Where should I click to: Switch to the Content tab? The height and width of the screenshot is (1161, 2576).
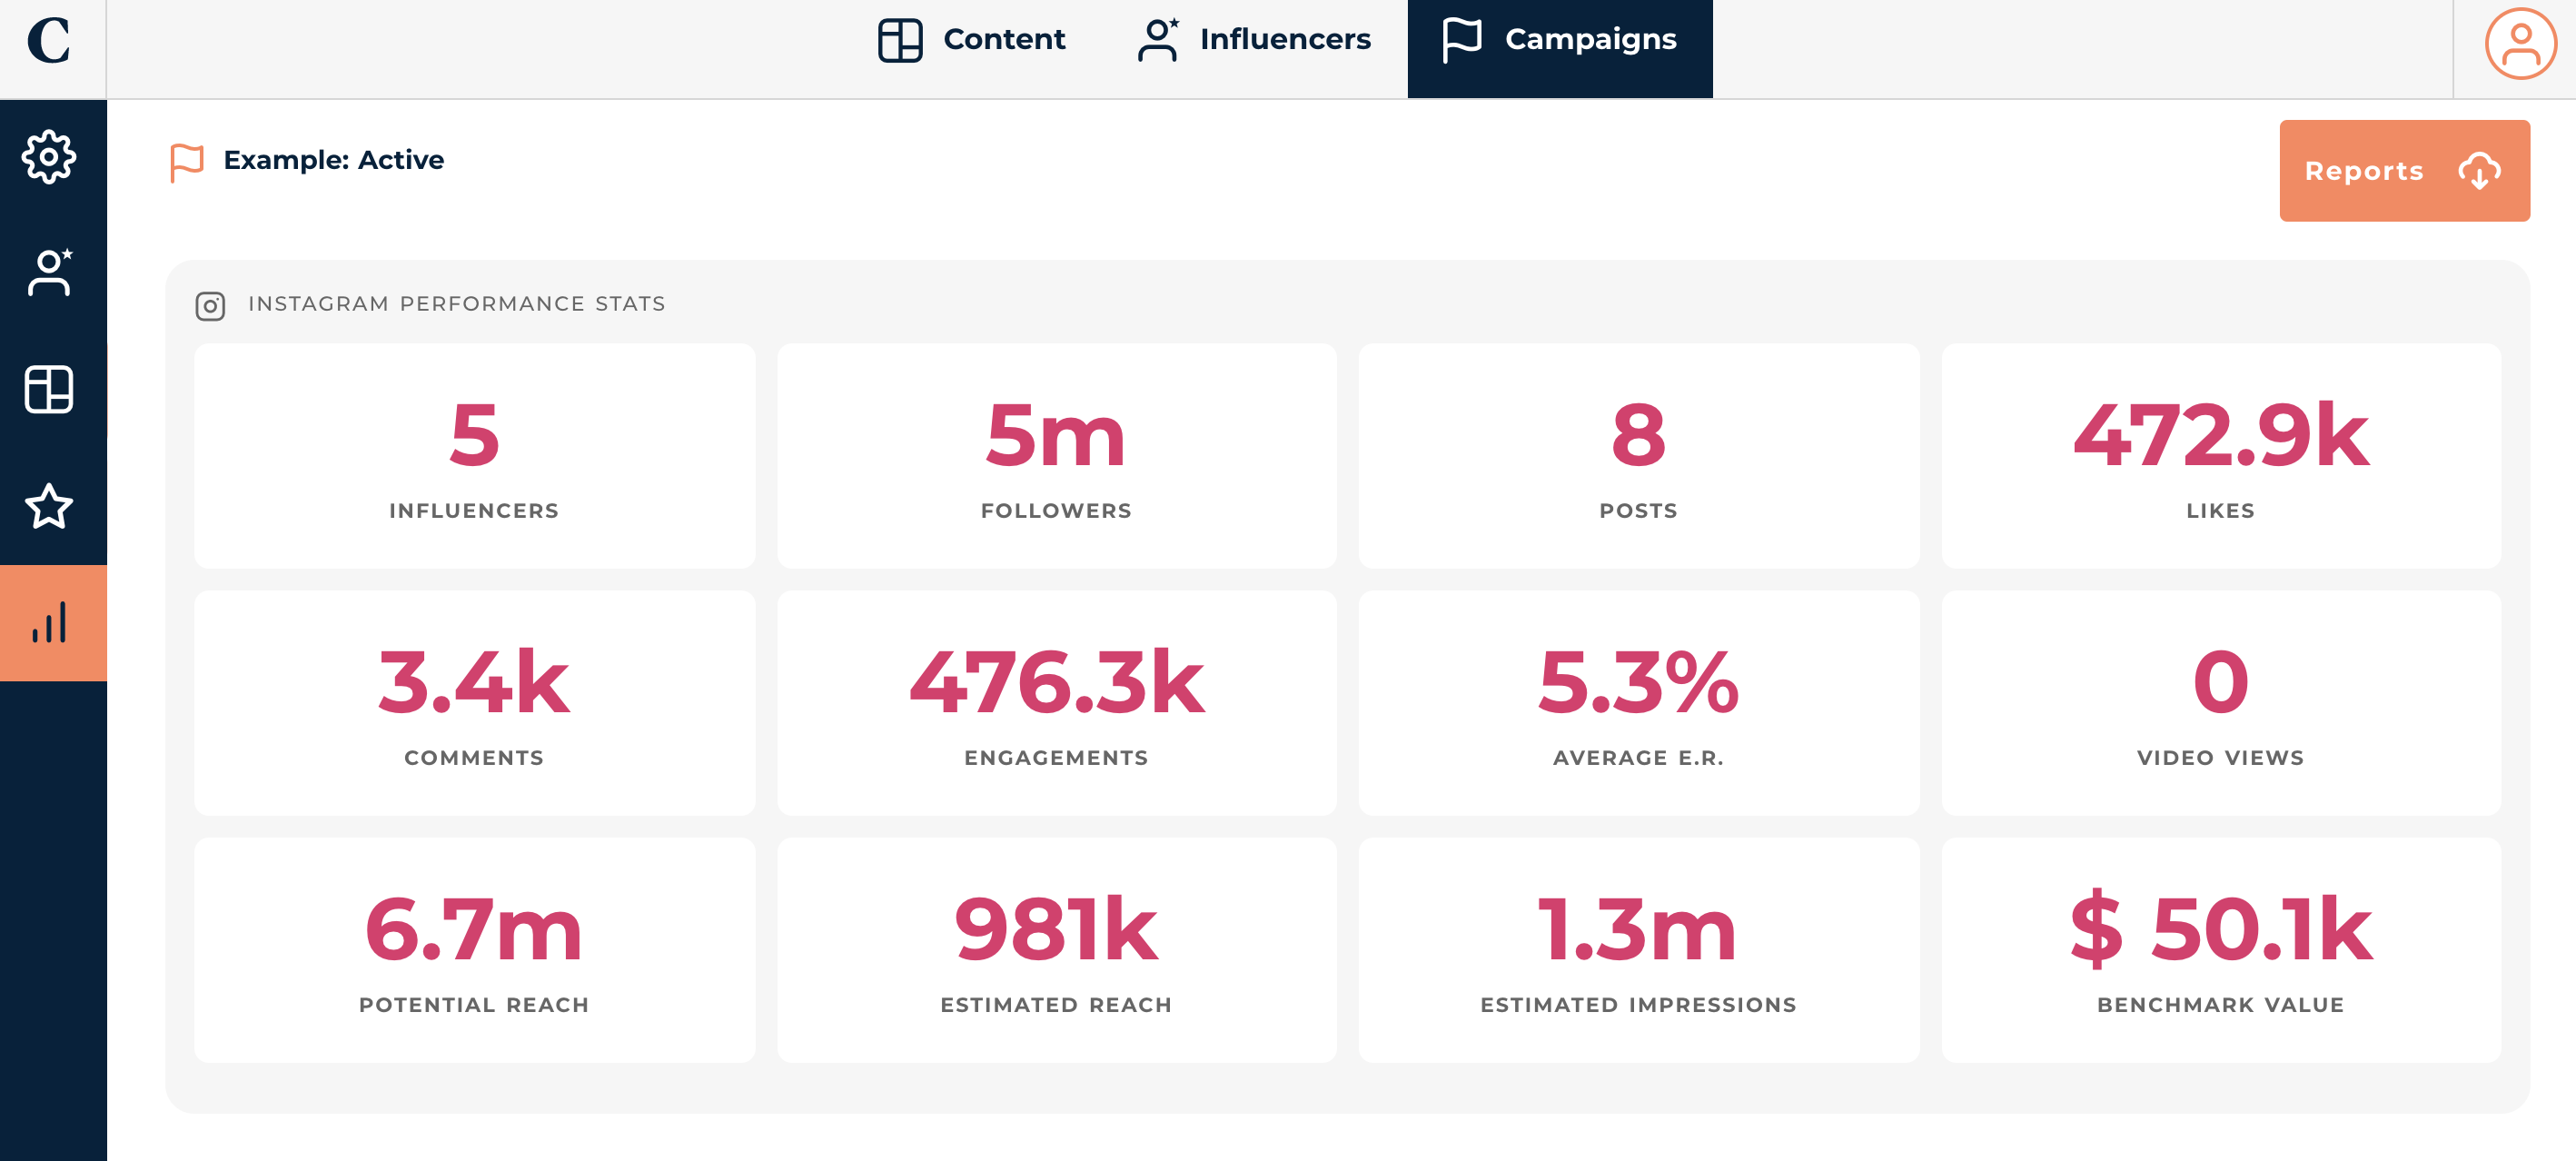pyautogui.click(x=971, y=40)
